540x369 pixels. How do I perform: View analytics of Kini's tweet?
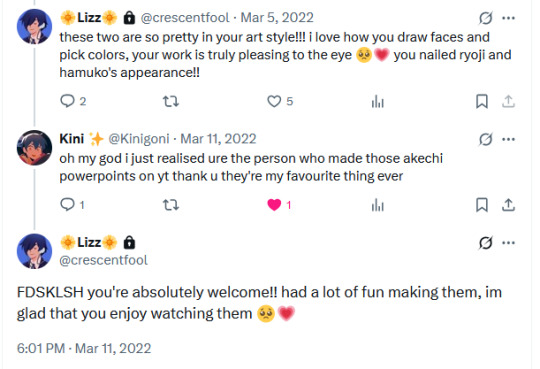(x=377, y=205)
